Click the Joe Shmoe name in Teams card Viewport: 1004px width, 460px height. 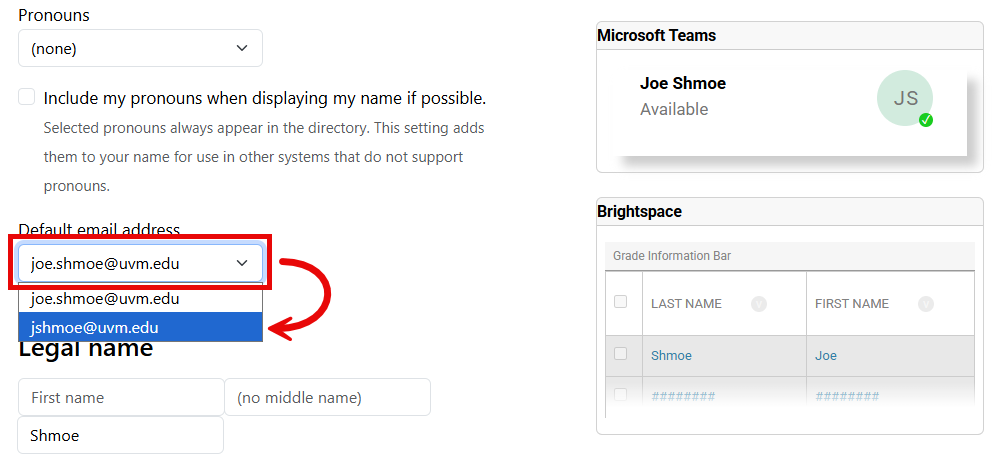click(683, 83)
